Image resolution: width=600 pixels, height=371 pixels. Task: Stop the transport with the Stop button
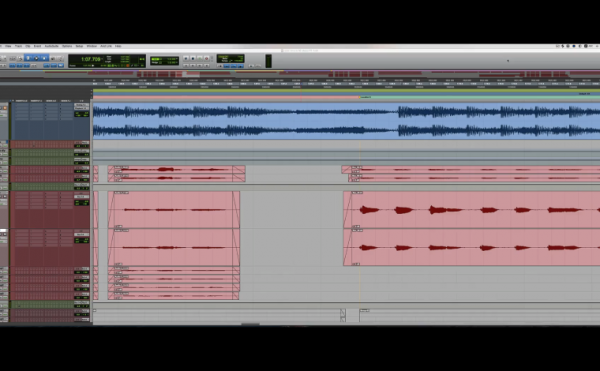pos(193,59)
